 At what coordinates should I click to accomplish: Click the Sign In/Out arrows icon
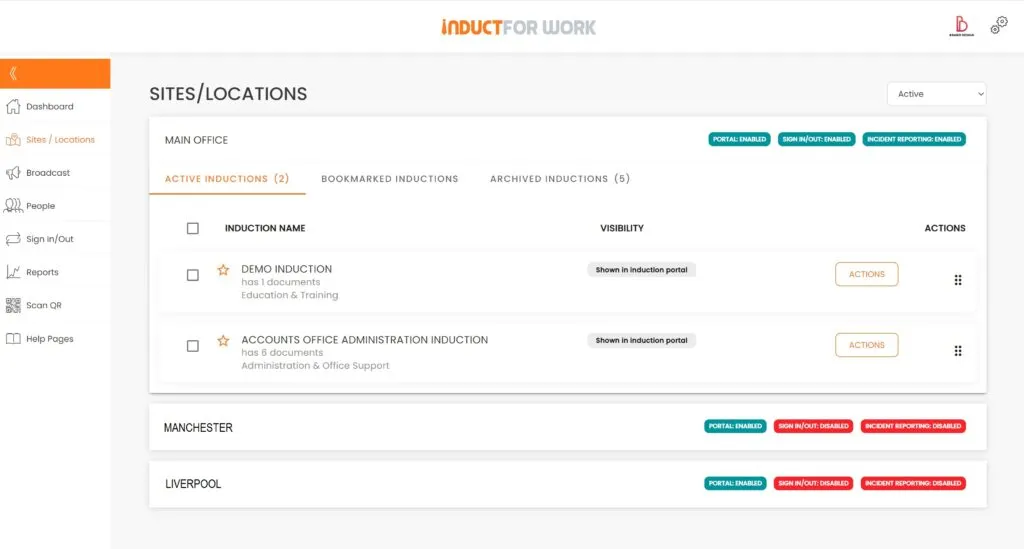pyautogui.click(x=13, y=239)
